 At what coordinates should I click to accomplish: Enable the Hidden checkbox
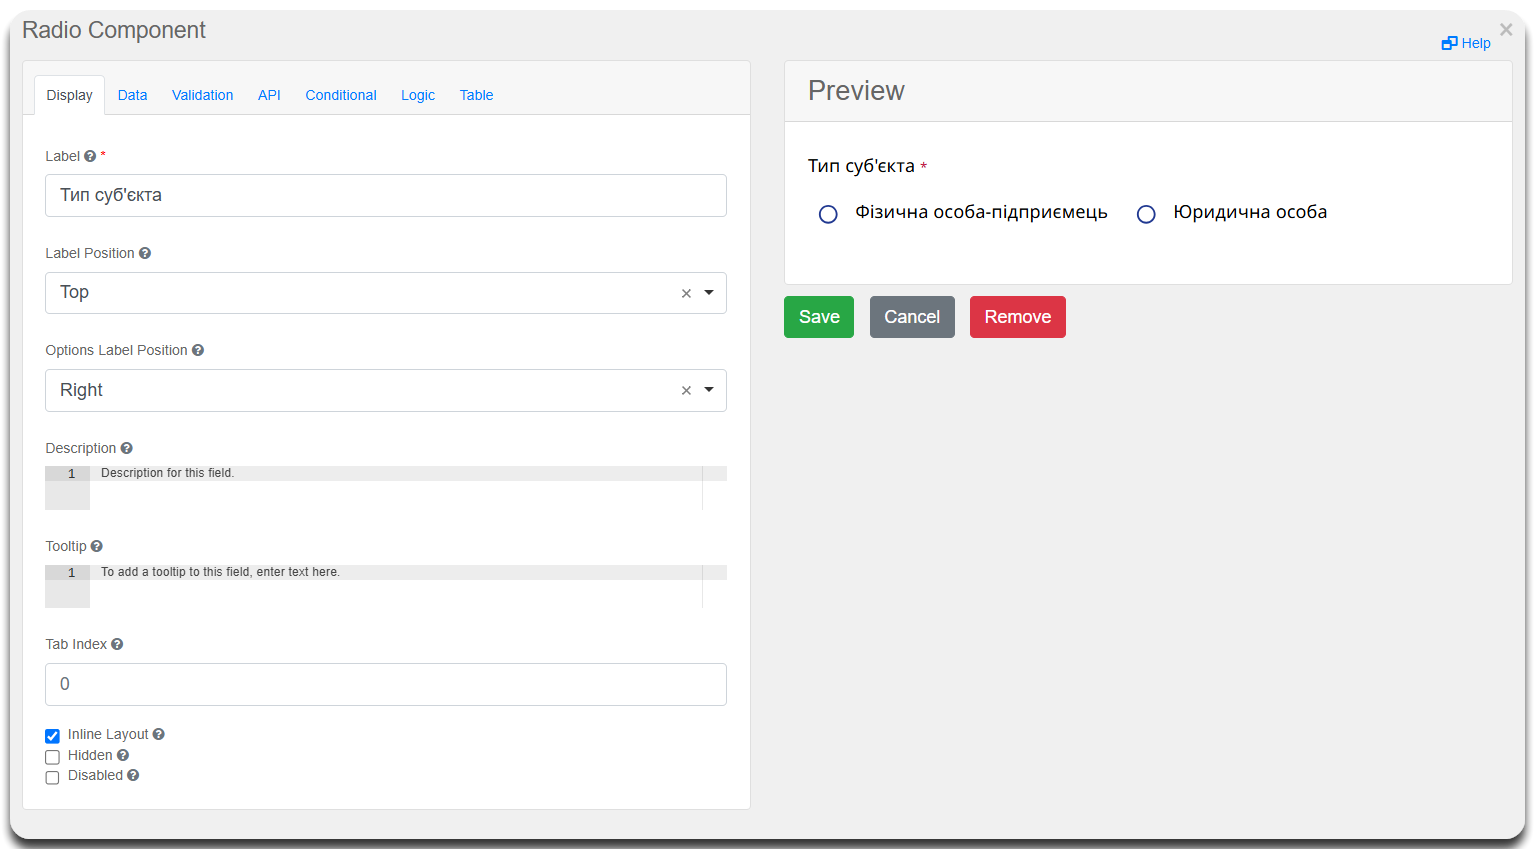(53, 757)
